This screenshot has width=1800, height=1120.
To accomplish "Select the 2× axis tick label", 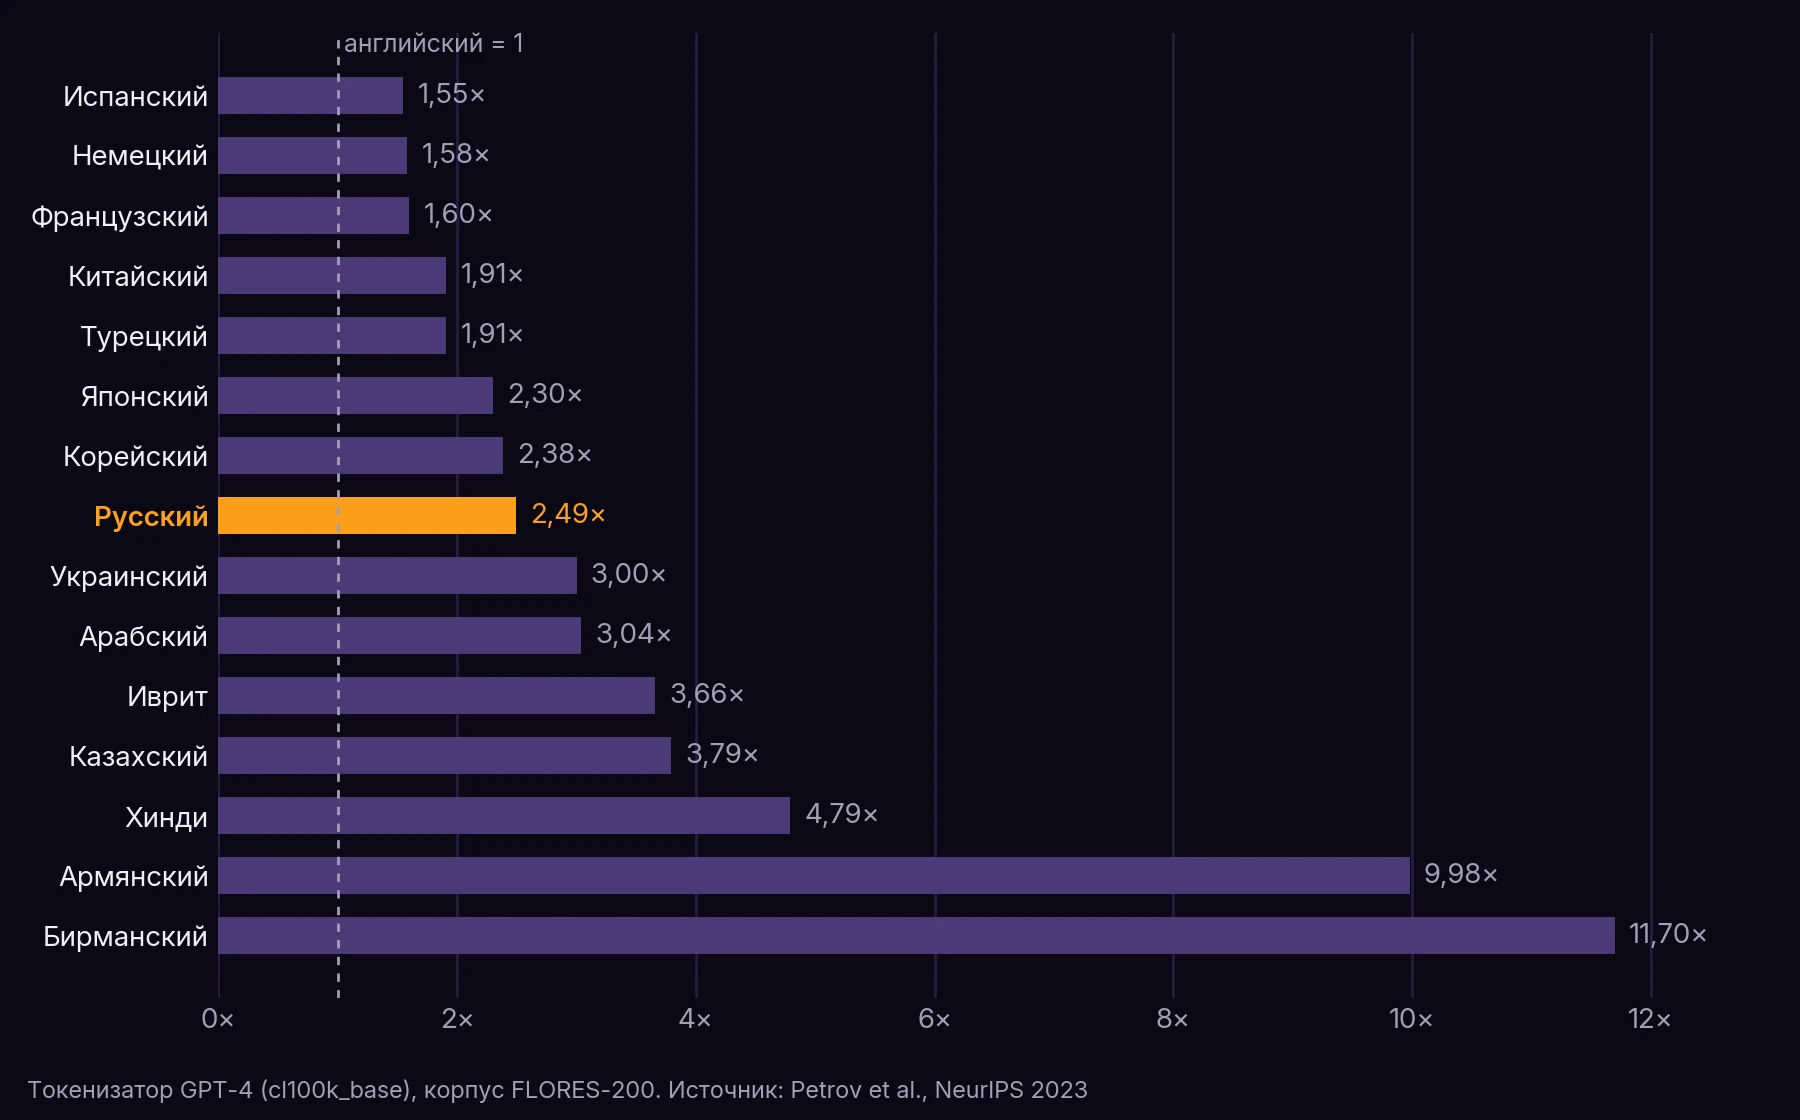I will click(x=457, y=1019).
